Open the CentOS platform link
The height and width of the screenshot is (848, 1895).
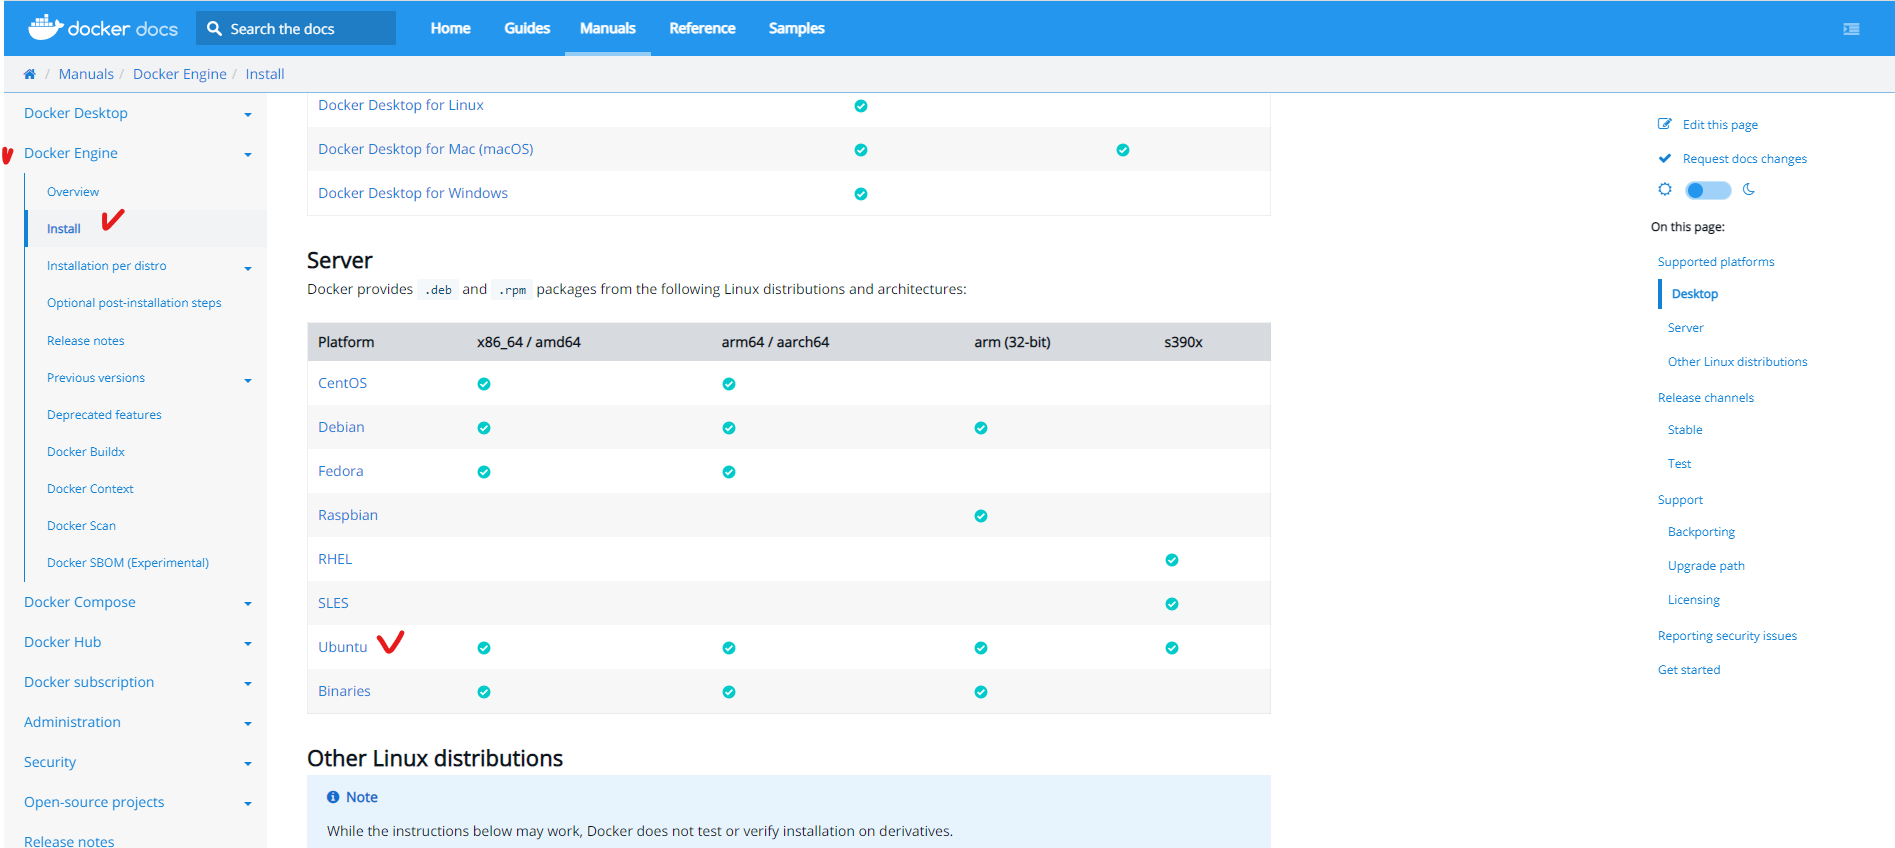pyautogui.click(x=342, y=383)
